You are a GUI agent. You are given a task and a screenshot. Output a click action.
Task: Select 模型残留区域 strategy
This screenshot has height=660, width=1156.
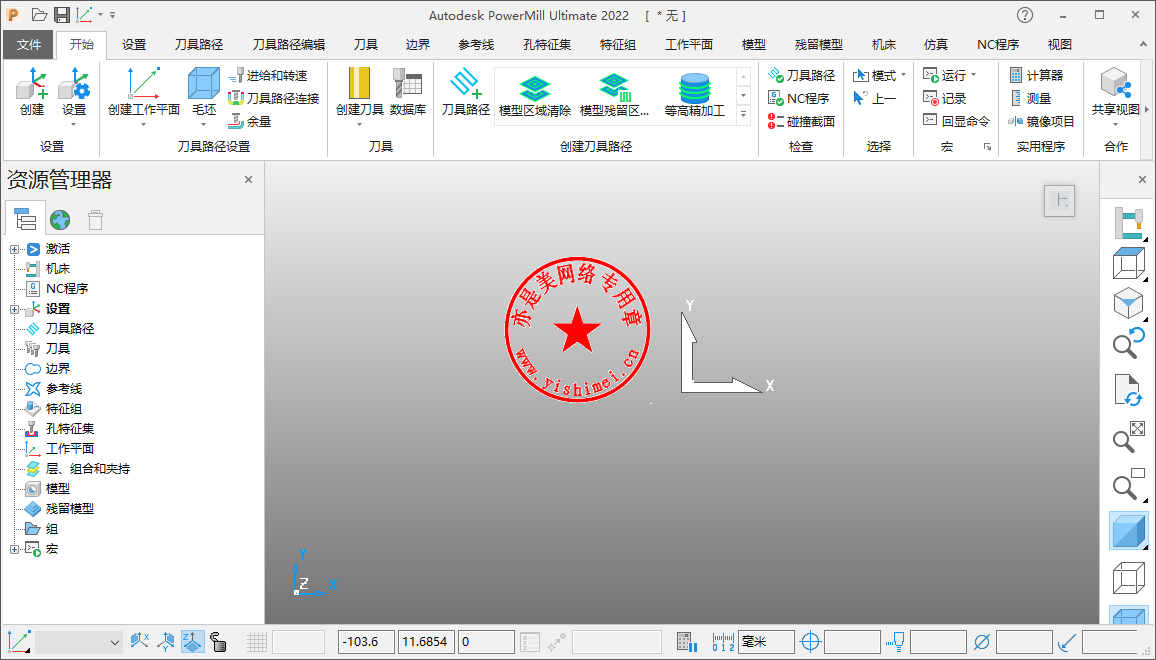tap(614, 96)
